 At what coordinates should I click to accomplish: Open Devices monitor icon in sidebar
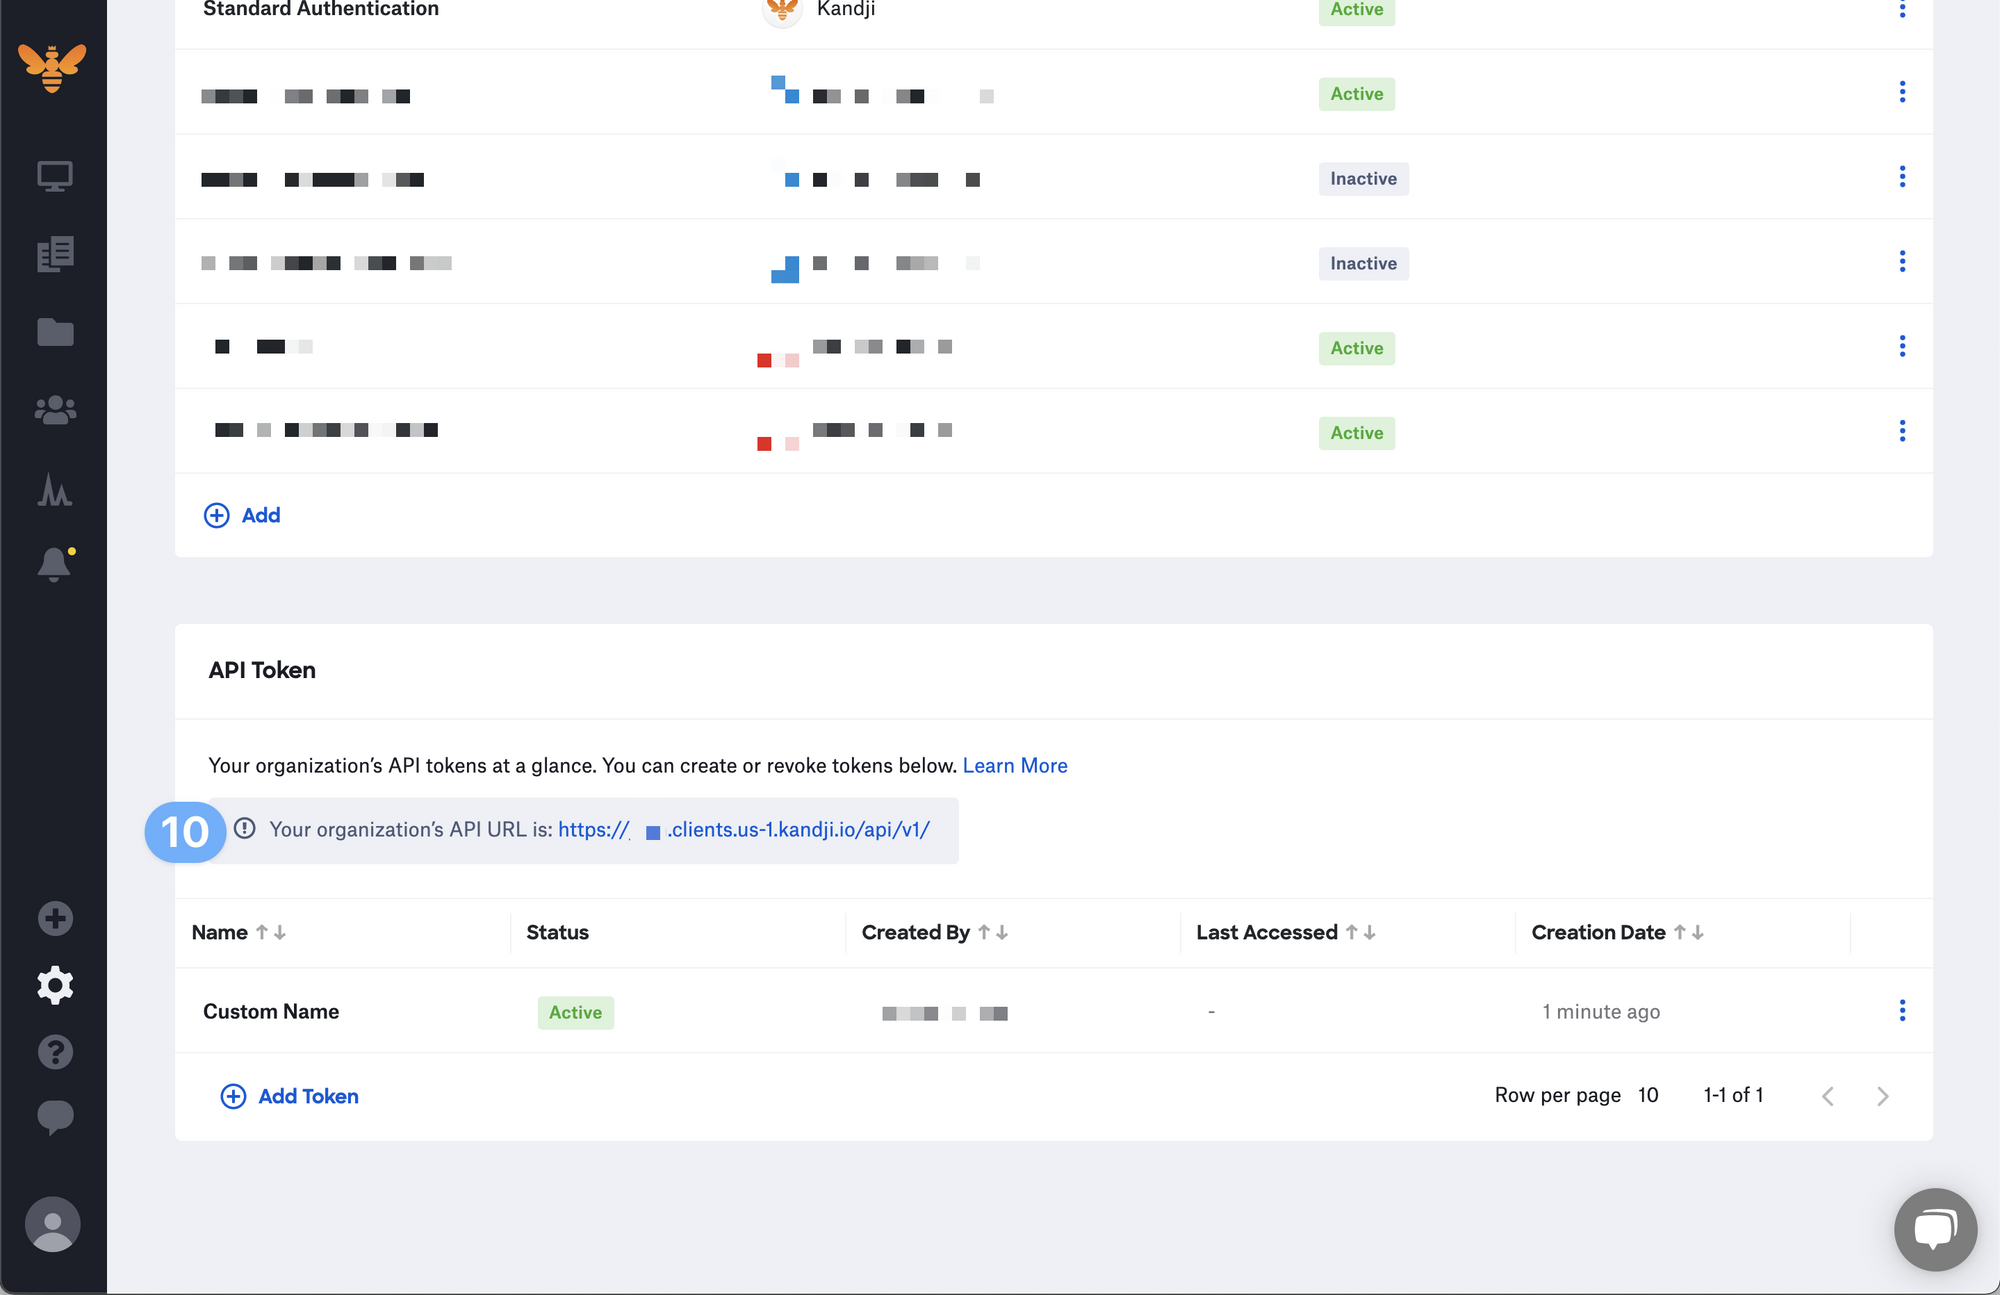pyautogui.click(x=55, y=177)
